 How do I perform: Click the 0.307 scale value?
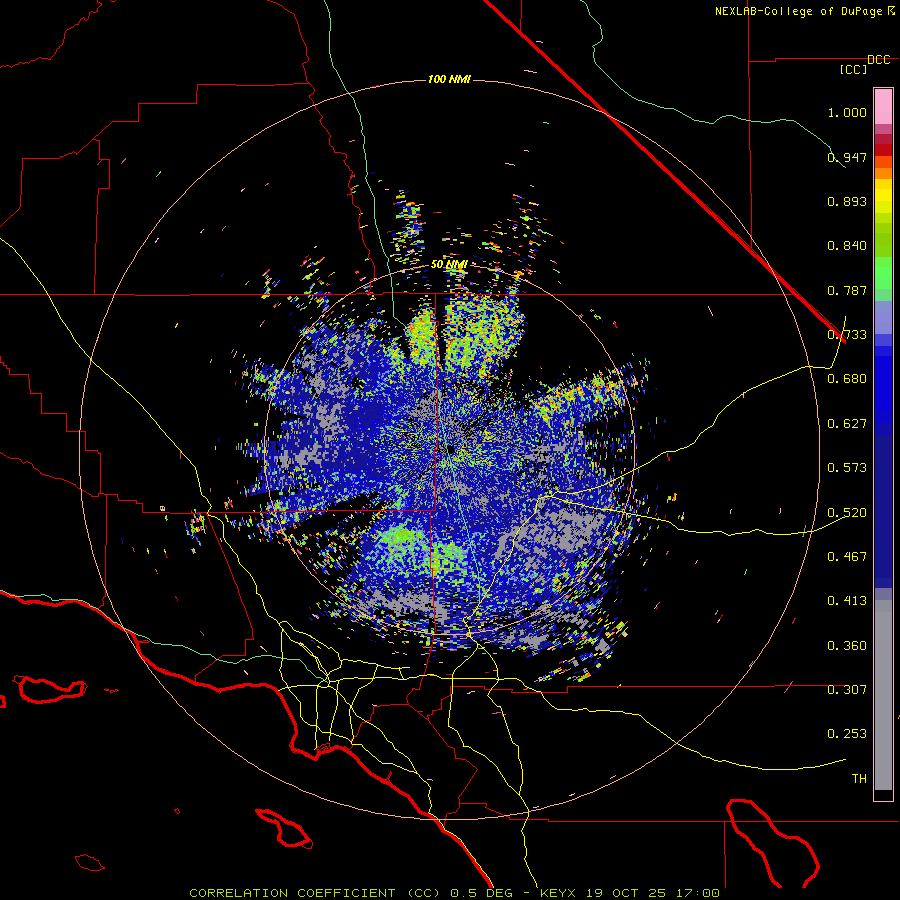click(x=847, y=690)
